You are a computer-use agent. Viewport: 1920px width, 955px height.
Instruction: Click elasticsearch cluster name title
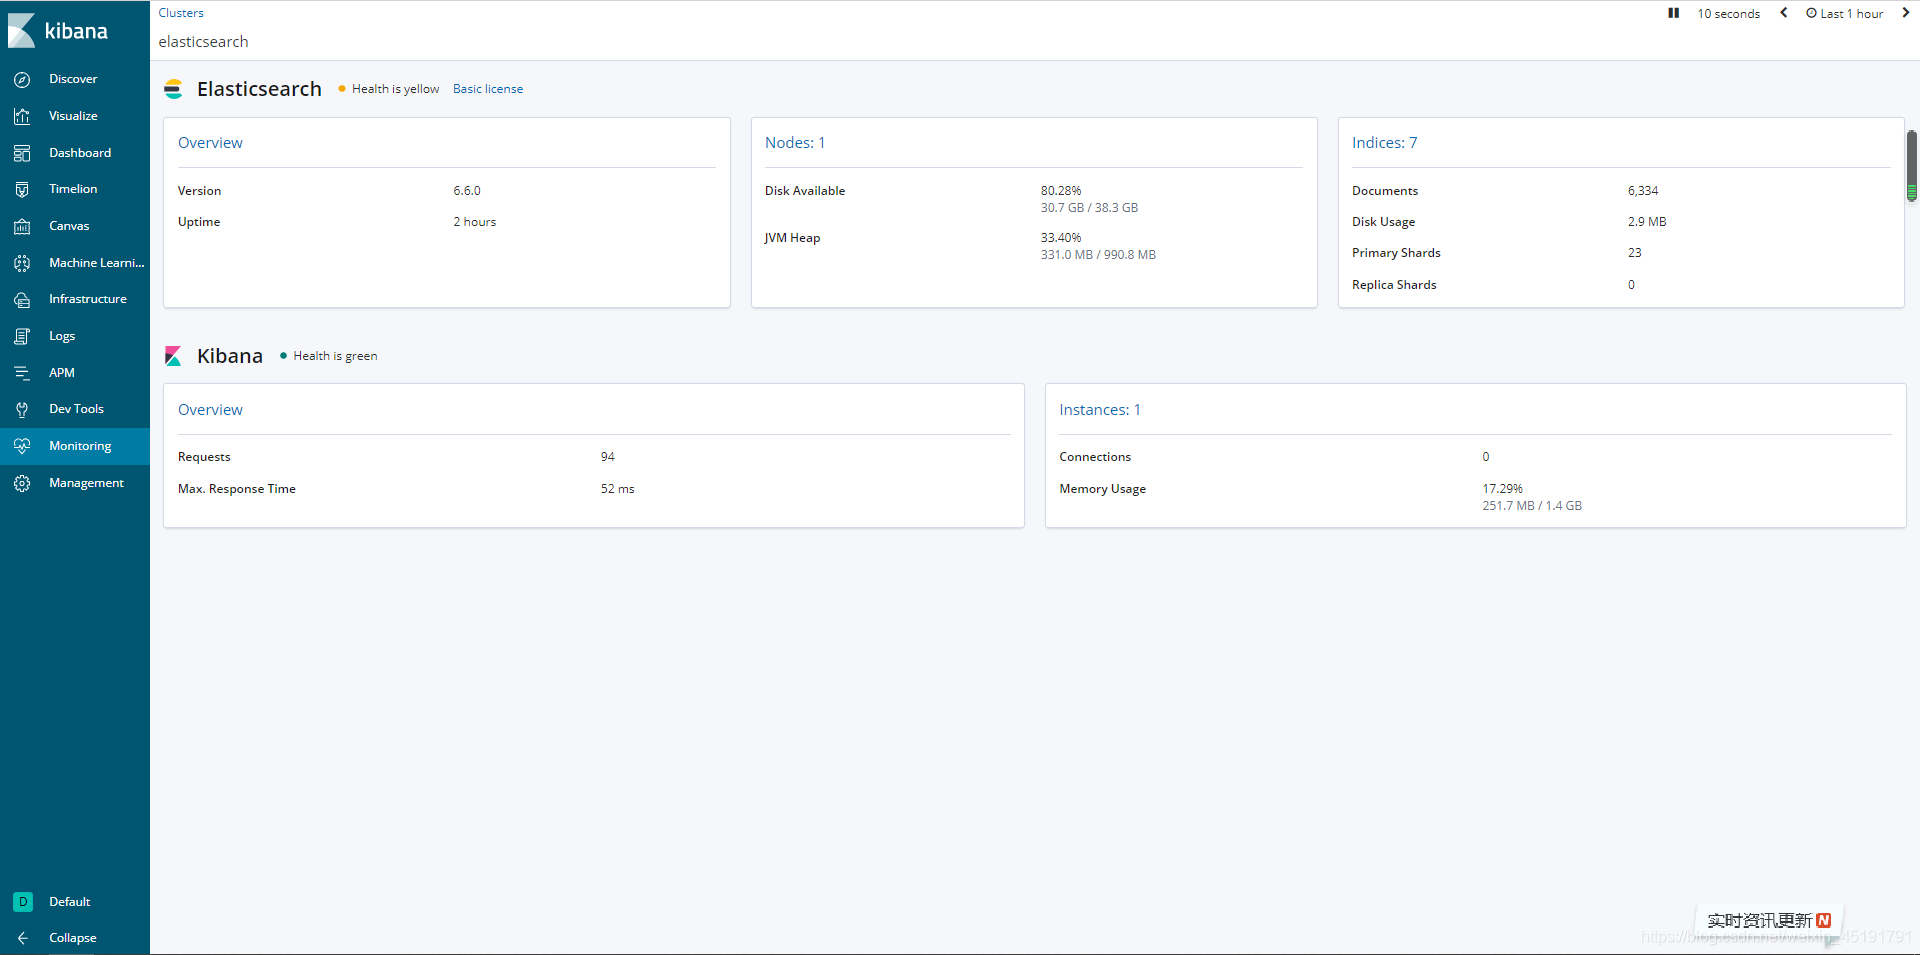tap(203, 42)
